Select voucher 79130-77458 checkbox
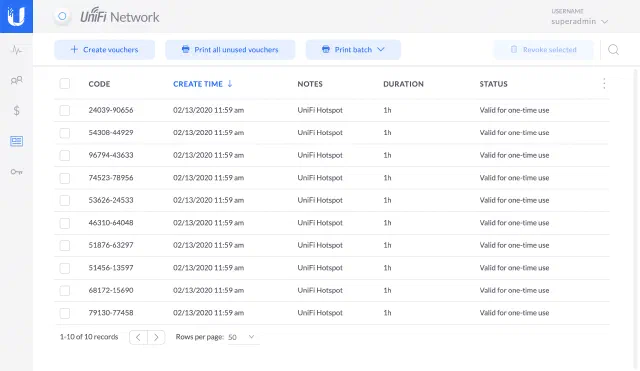The height and width of the screenshot is (371, 640). 64,313
